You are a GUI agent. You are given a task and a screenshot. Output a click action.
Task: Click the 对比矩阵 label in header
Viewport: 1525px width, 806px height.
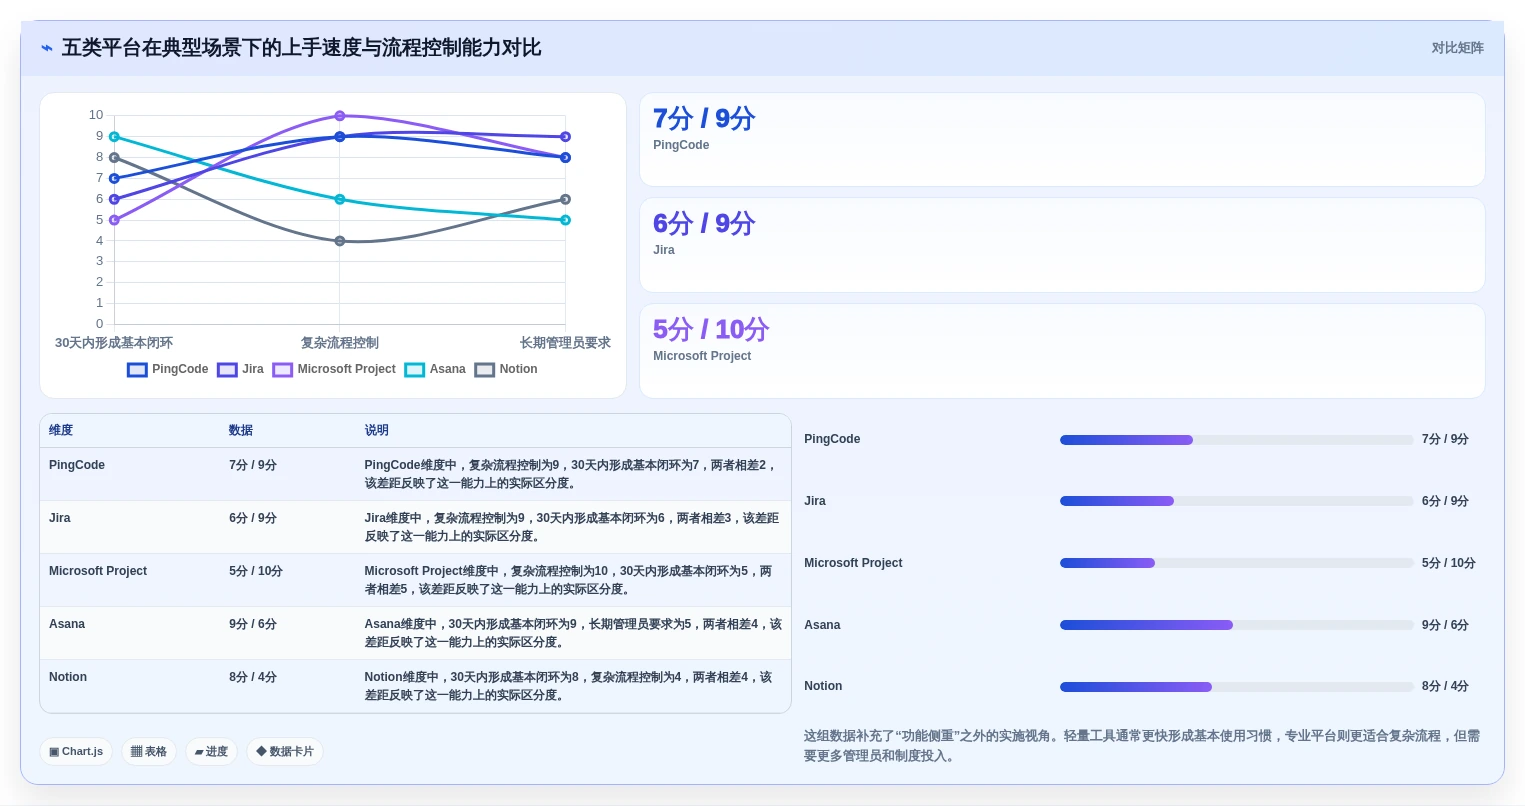tap(1457, 48)
